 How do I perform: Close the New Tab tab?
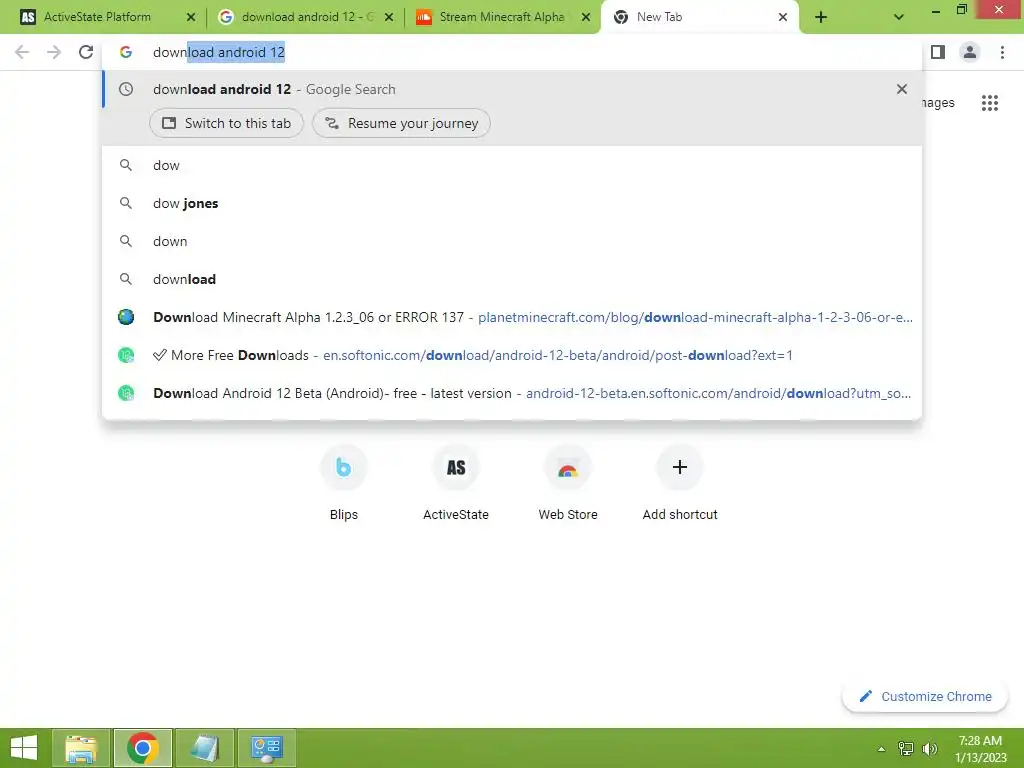[x=783, y=17]
